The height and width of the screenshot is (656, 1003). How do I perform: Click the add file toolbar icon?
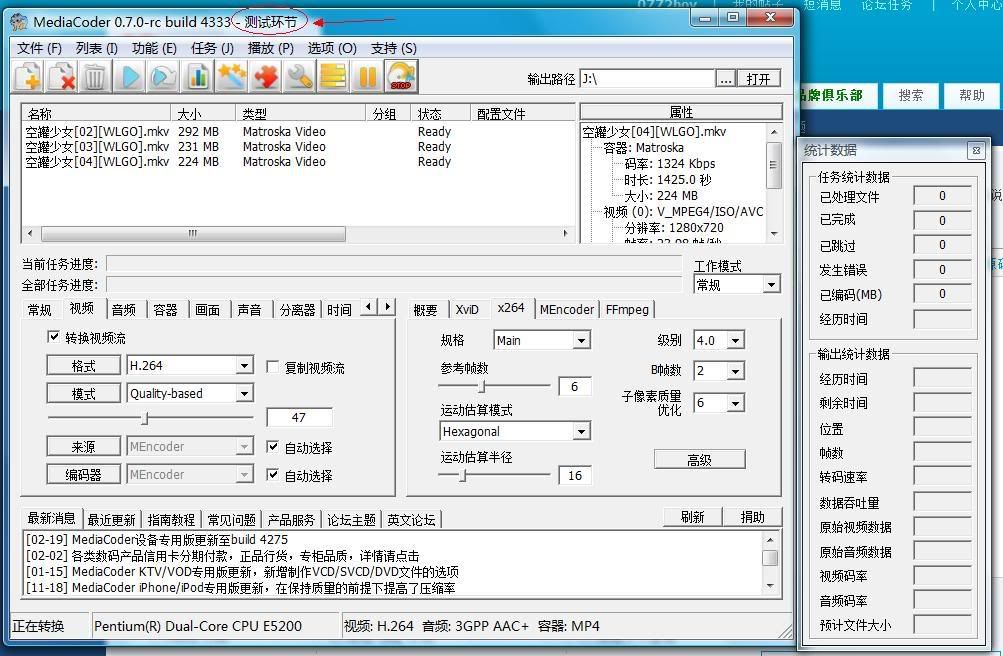click(x=28, y=76)
